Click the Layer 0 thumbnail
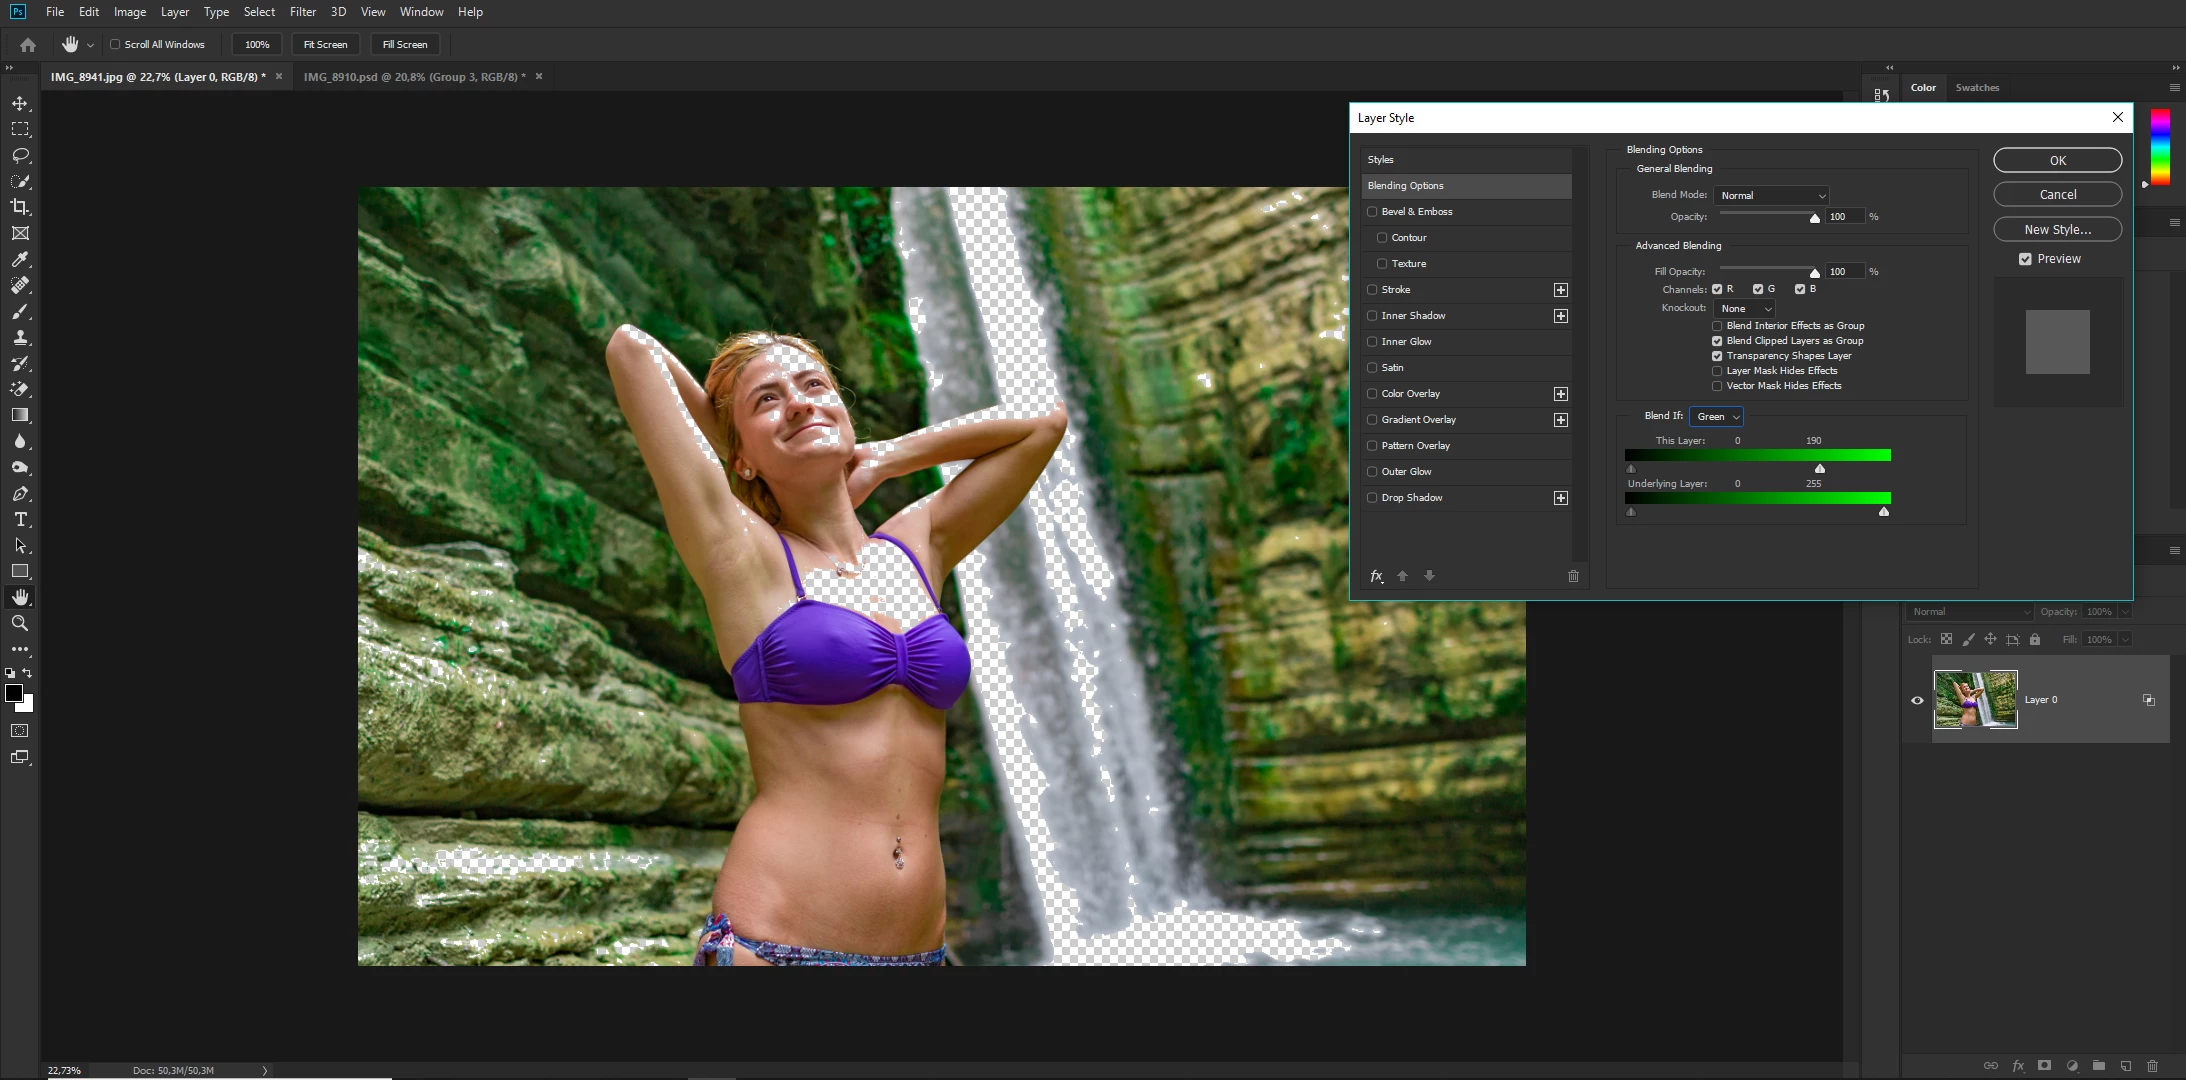Screen dimensions: 2186x1080 point(1975,700)
